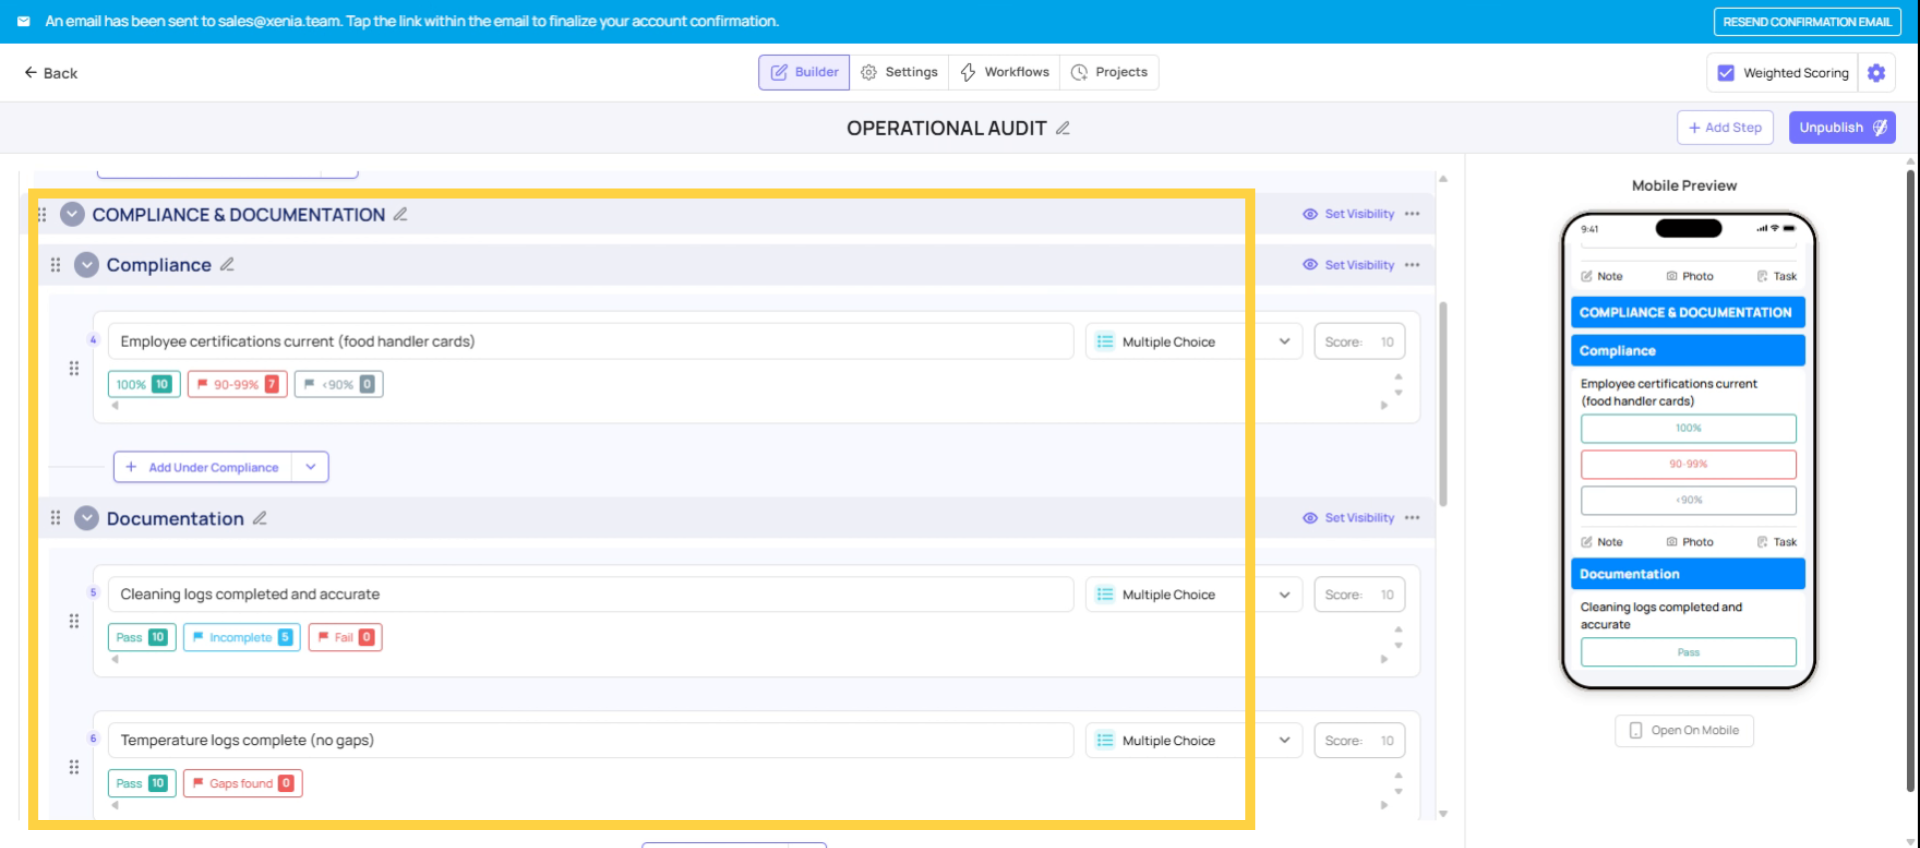
Task: Click the Add Step button
Action: click(1725, 127)
